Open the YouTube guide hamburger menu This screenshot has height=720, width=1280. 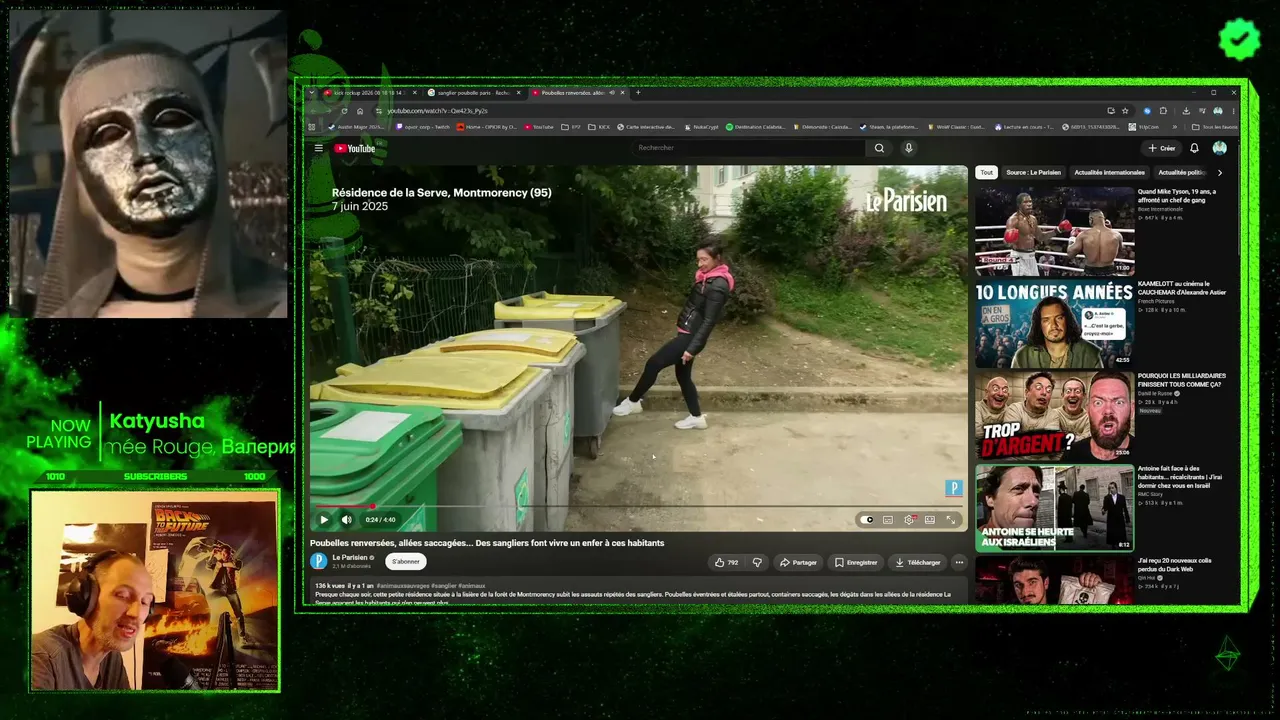coord(319,148)
